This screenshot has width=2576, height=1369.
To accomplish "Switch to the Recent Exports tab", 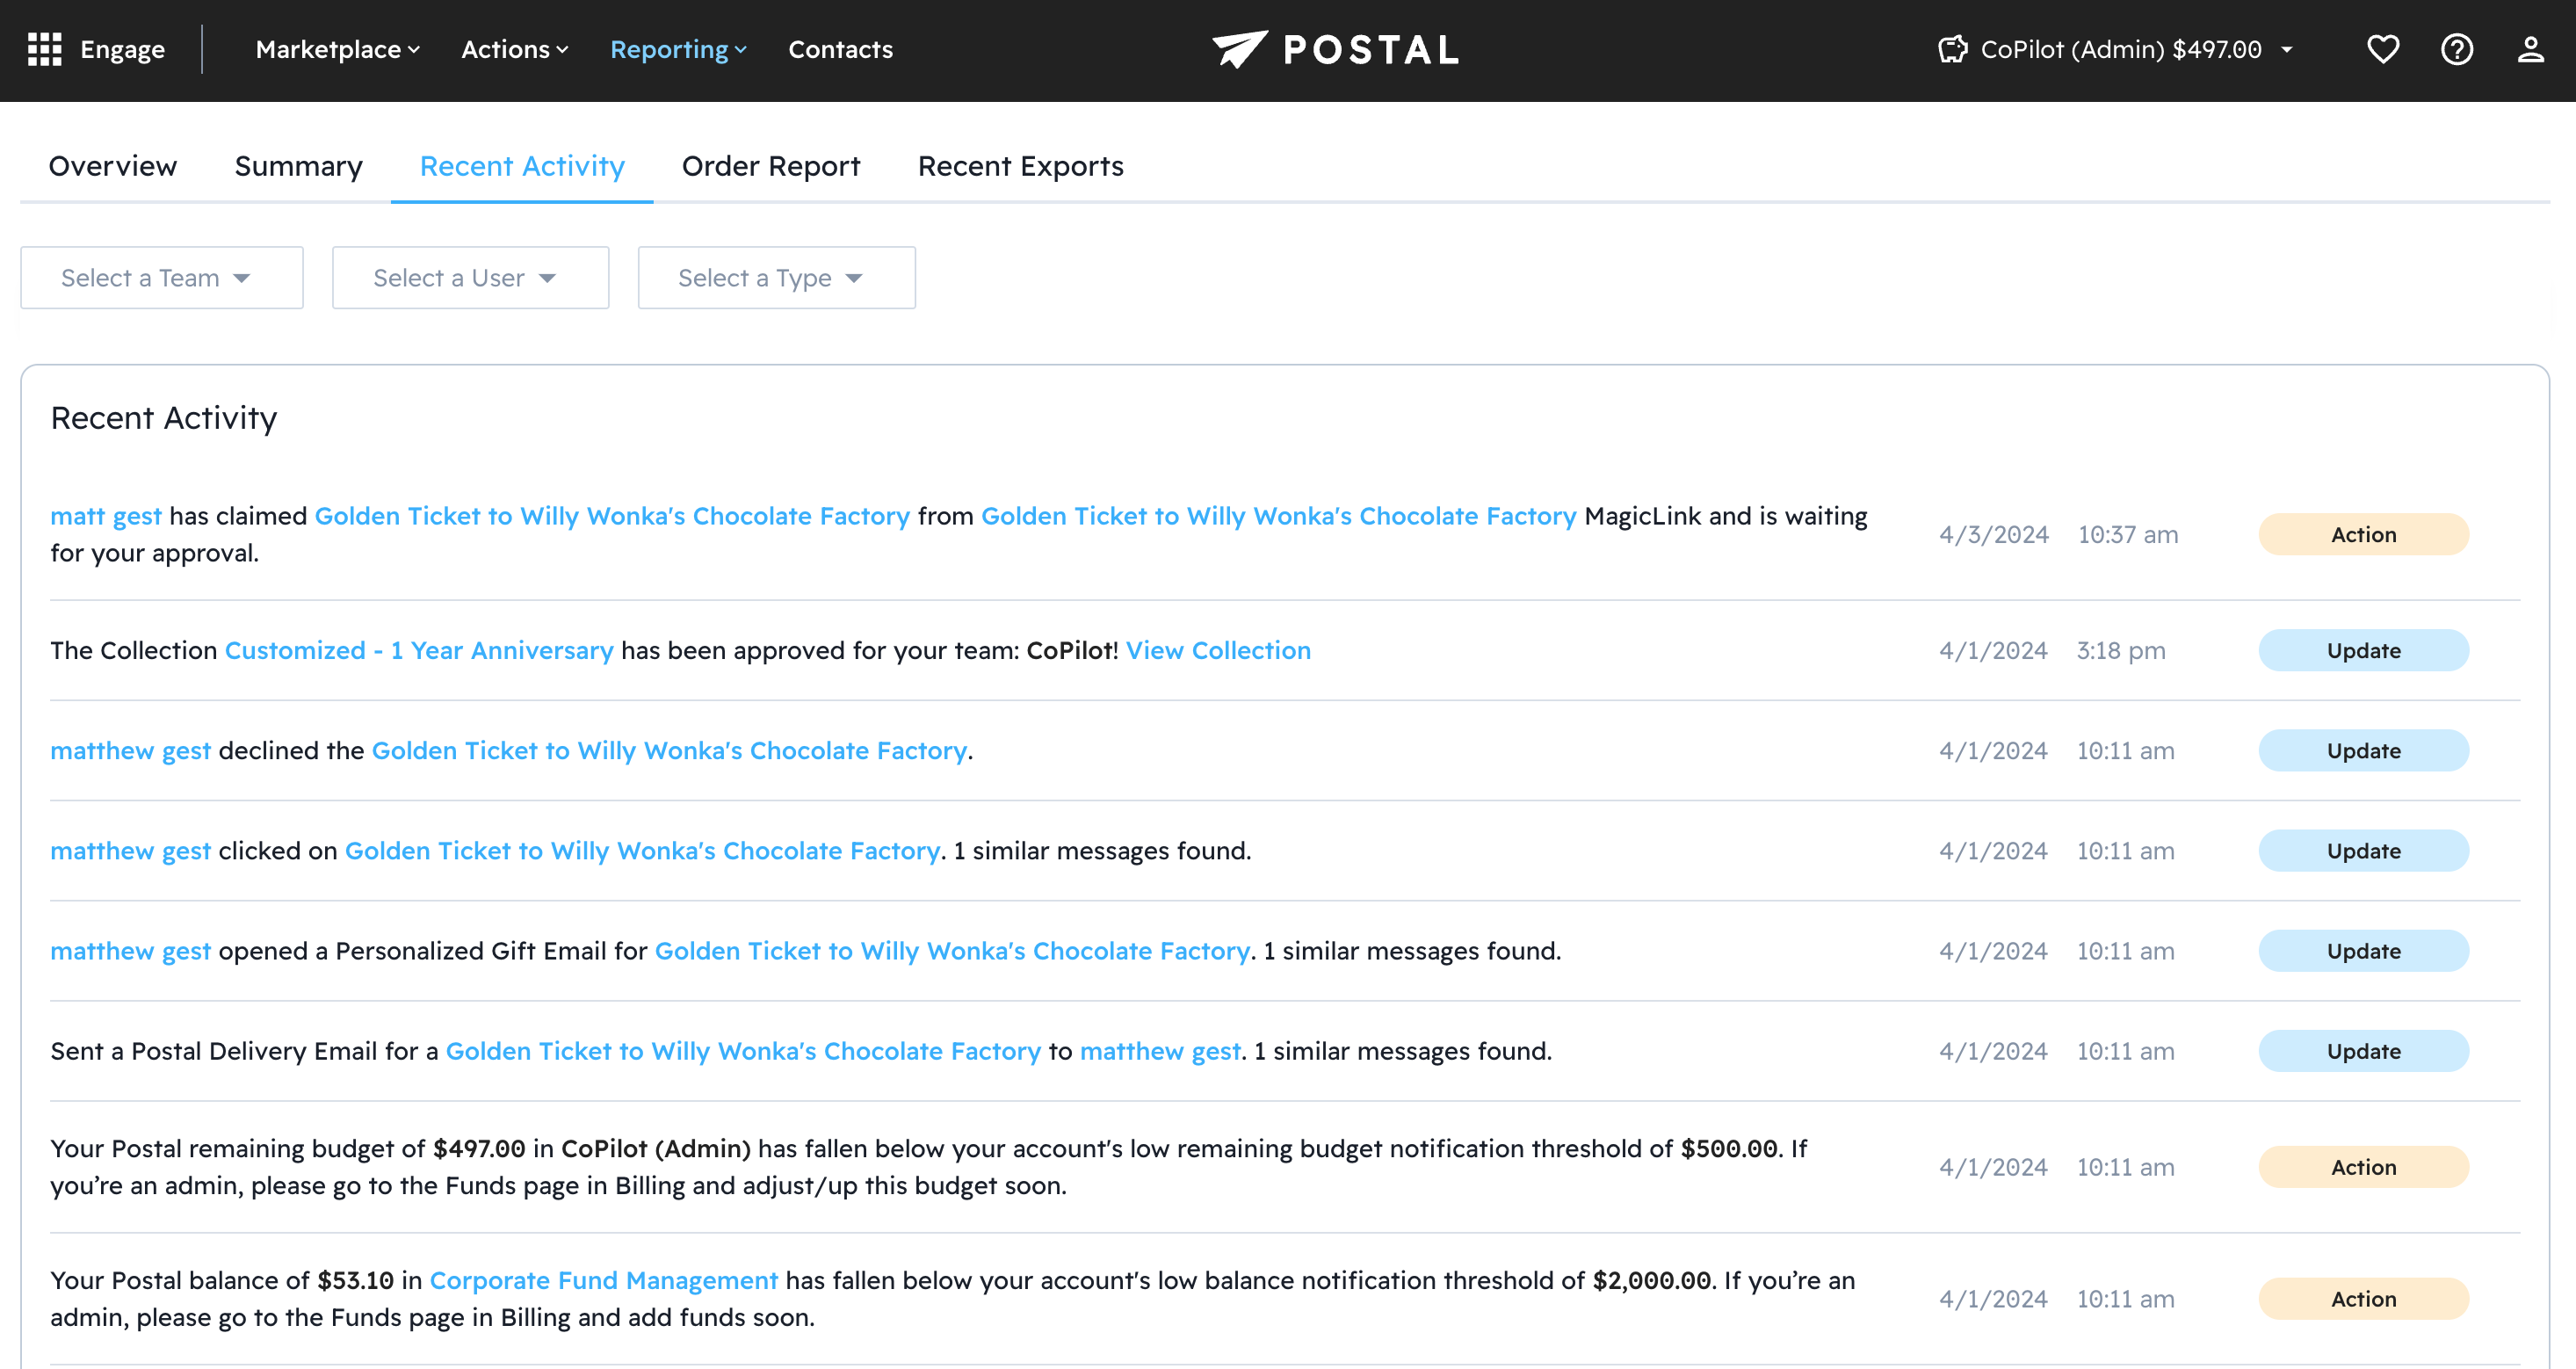I will coord(1020,166).
